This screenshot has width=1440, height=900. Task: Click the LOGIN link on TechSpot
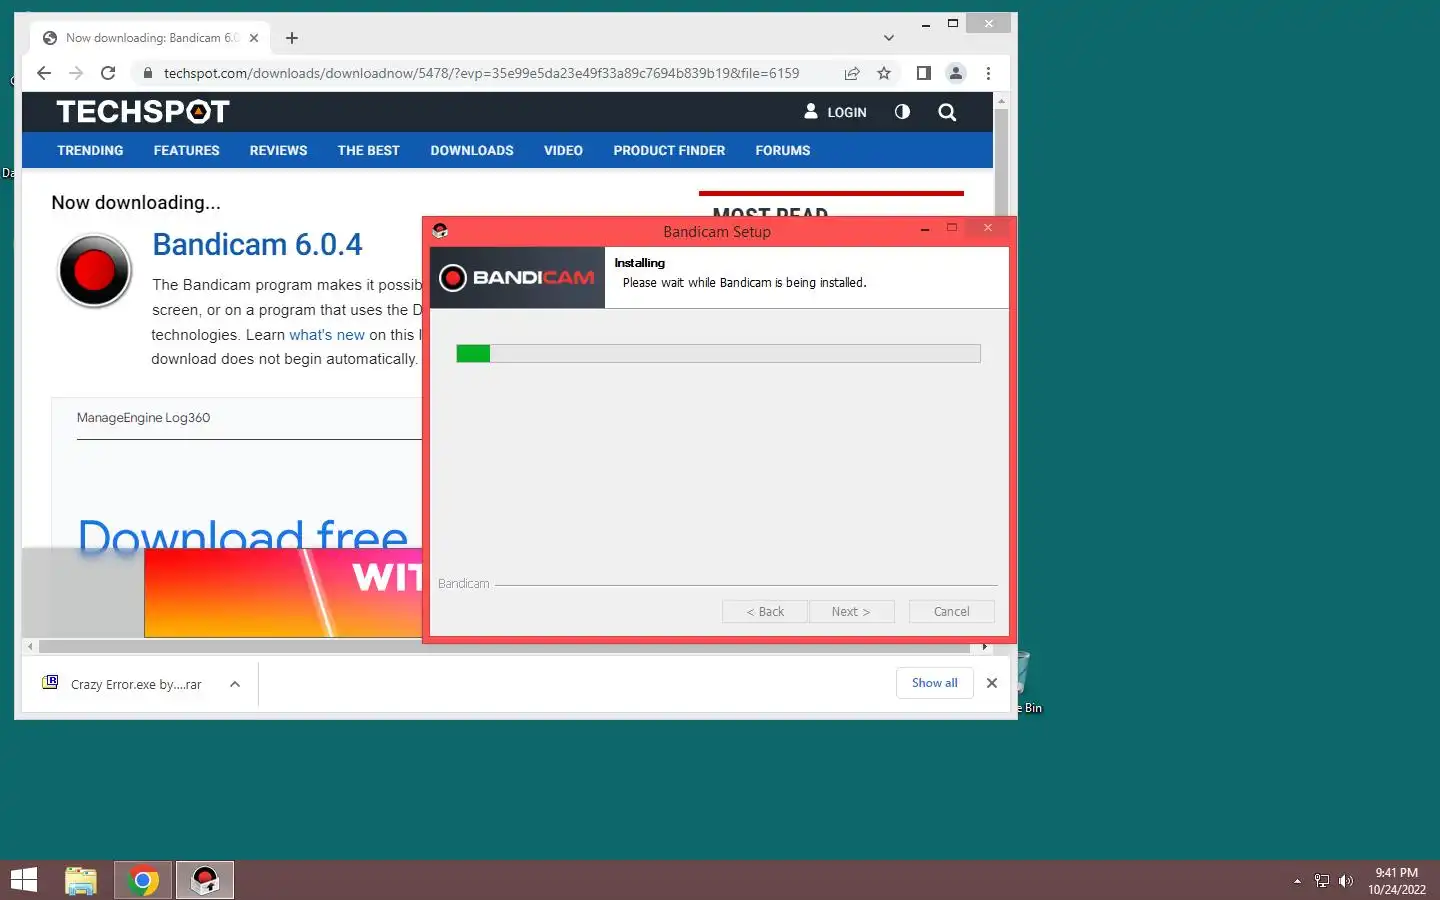[835, 112]
